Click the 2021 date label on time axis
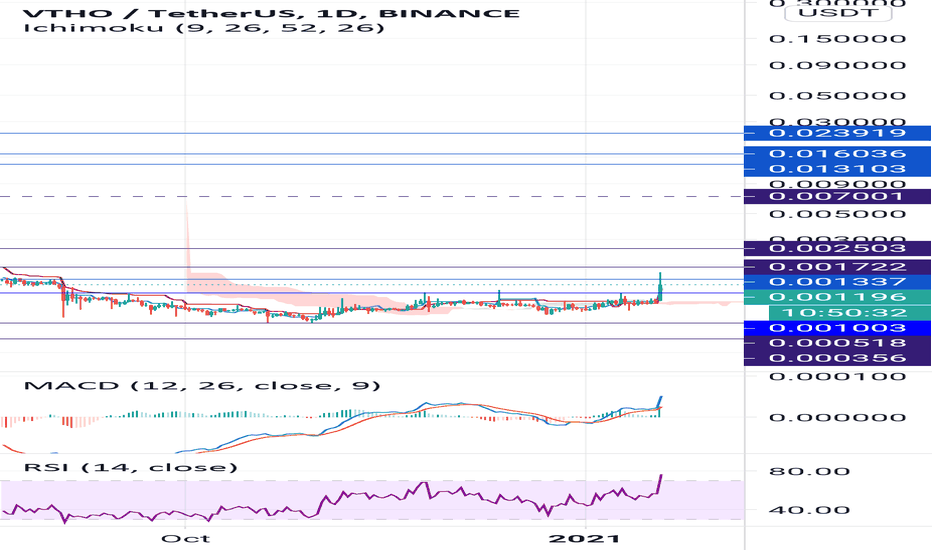Image resolution: width=932 pixels, height=550 pixels. pos(585,539)
